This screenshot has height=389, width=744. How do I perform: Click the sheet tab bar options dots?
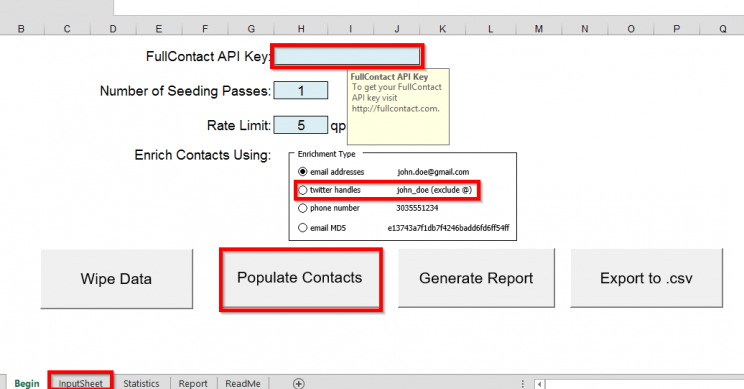coord(522,383)
